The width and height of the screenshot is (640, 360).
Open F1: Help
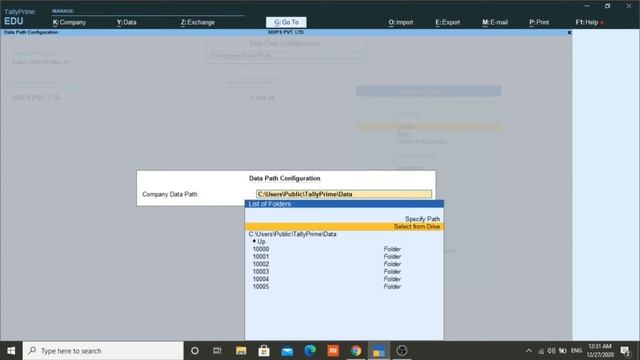pos(587,22)
